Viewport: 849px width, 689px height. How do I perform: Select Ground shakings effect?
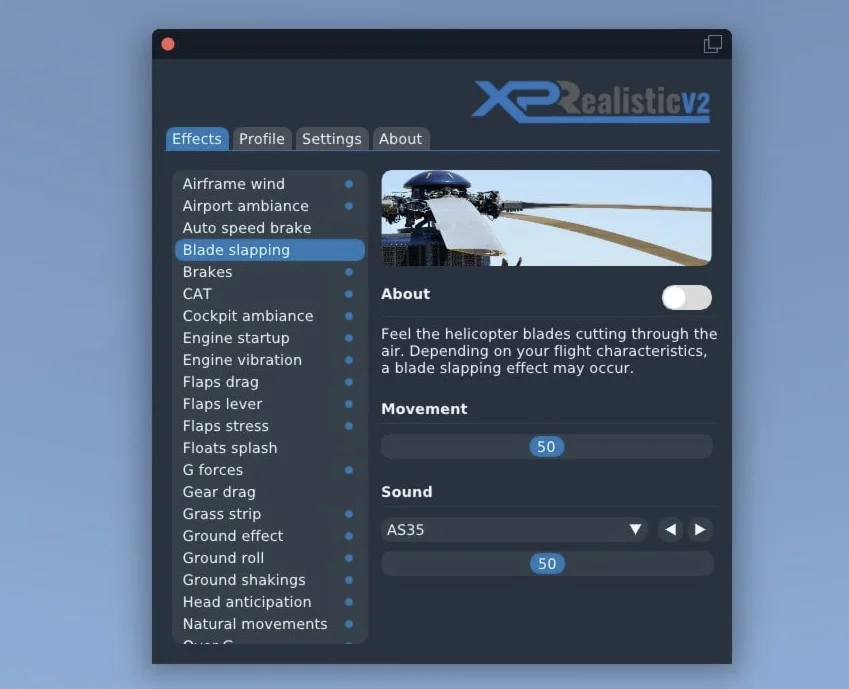[x=270, y=580]
